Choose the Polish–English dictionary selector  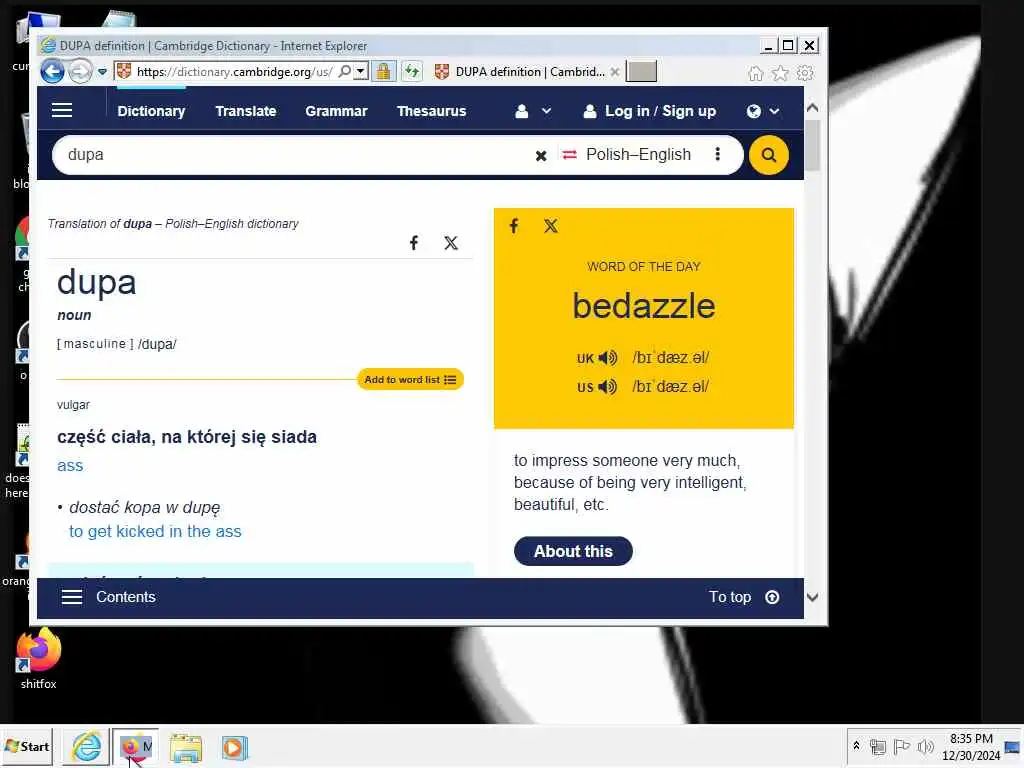click(638, 155)
